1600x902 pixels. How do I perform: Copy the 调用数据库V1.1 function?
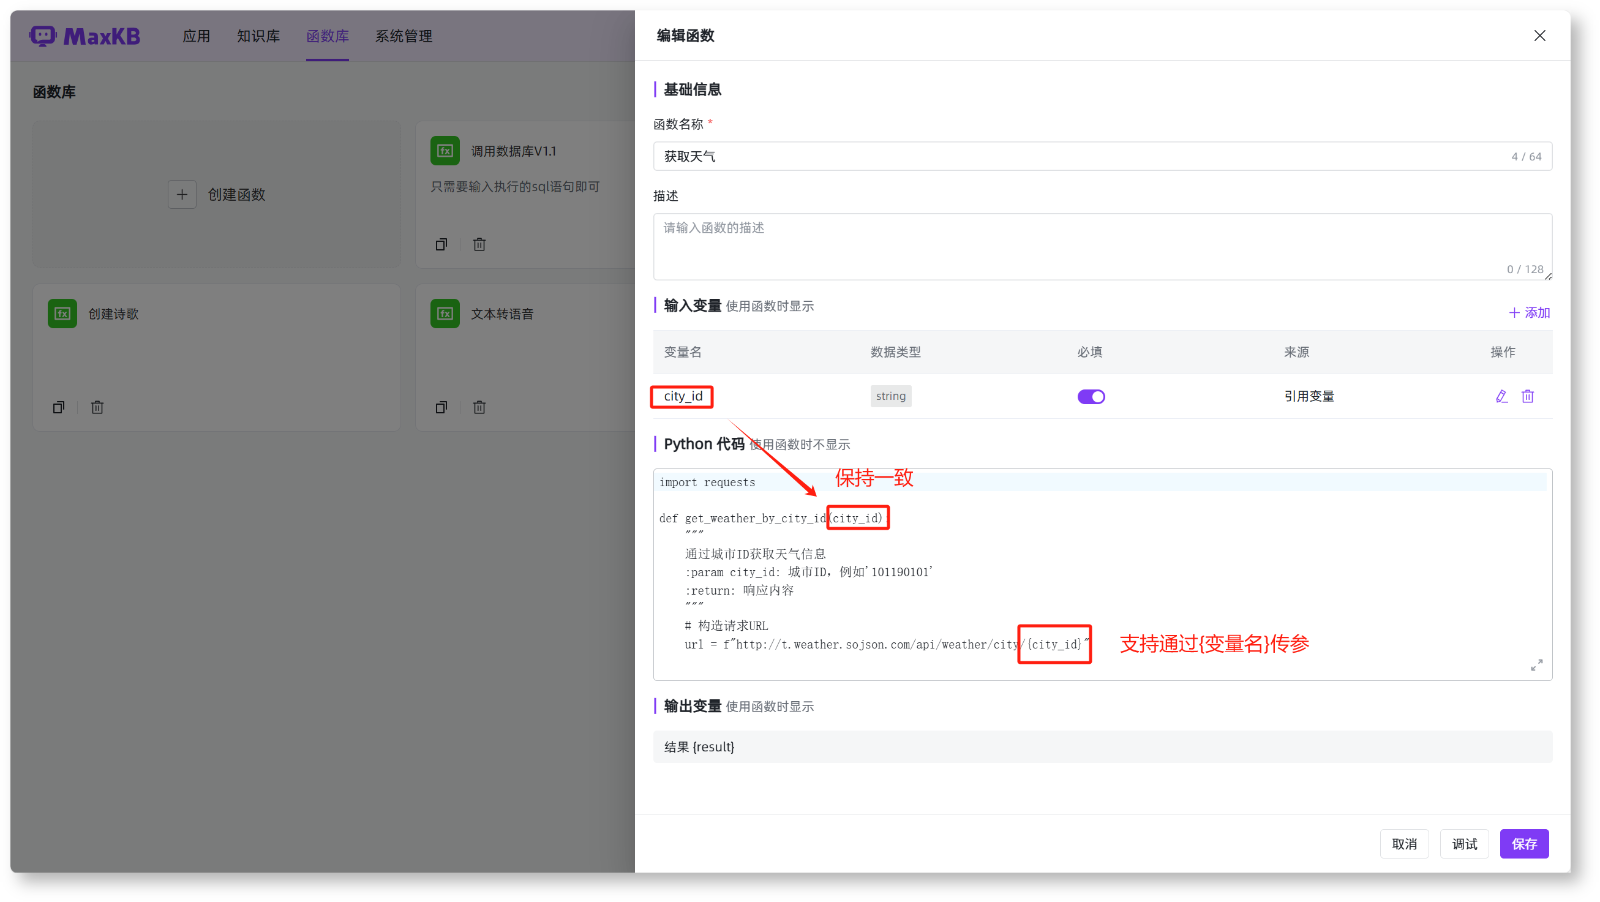coord(441,243)
